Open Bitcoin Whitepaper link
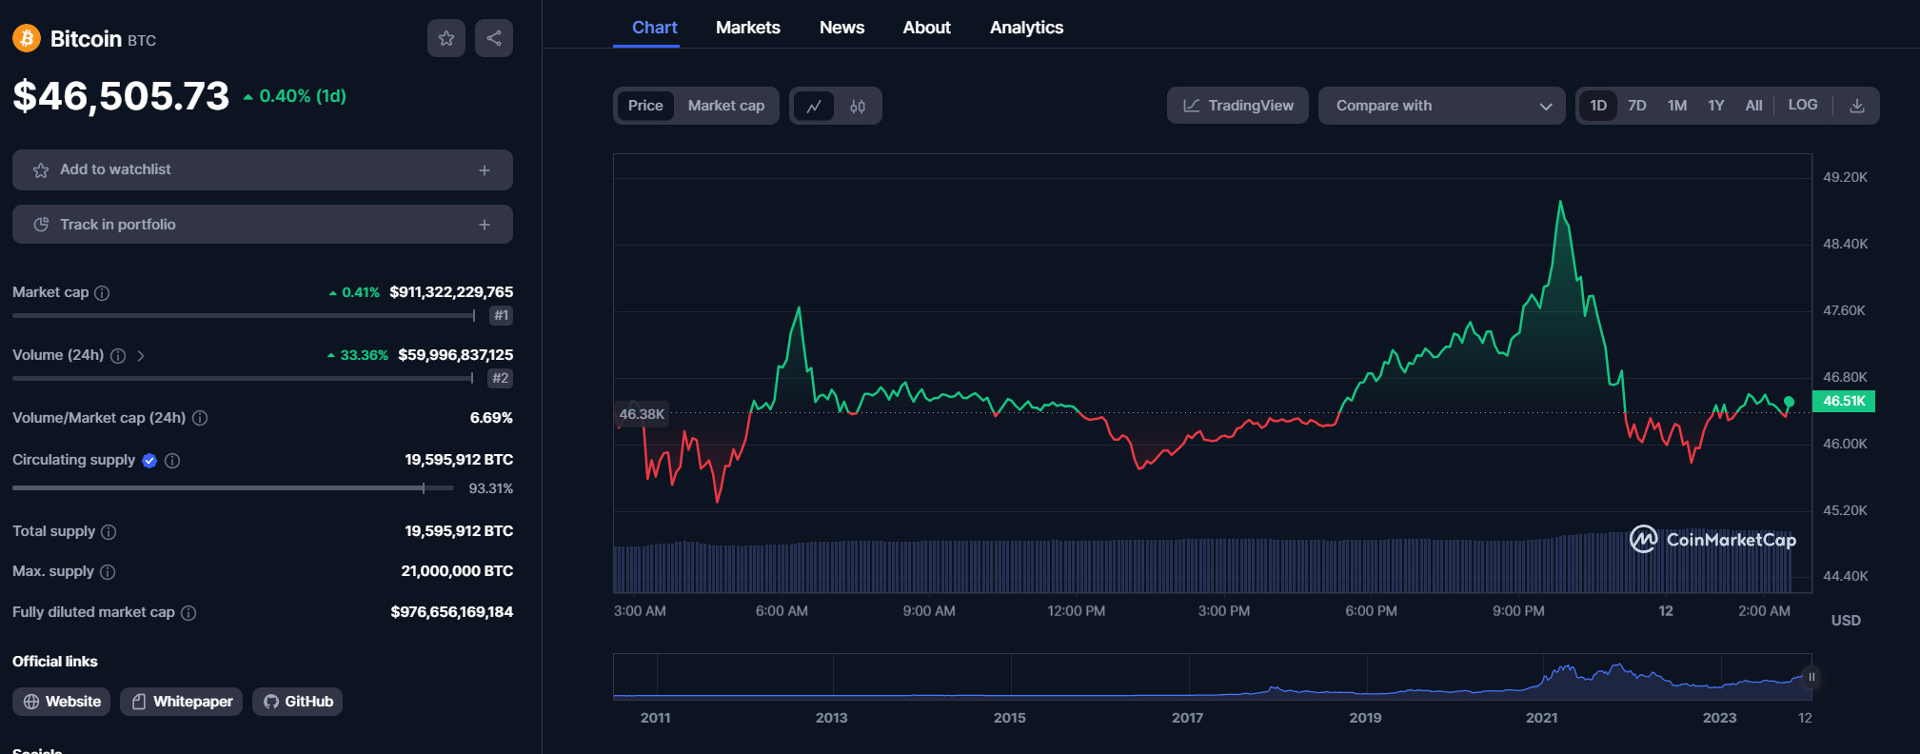The height and width of the screenshot is (754, 1920). [x=182, y=702]
